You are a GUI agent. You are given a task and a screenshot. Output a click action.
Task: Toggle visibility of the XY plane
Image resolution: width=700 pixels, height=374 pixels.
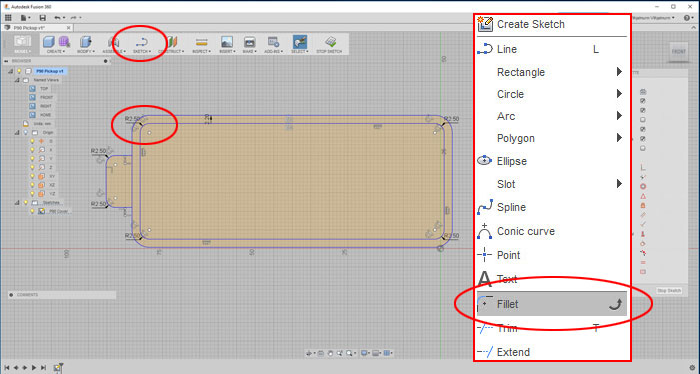[32, 176]
